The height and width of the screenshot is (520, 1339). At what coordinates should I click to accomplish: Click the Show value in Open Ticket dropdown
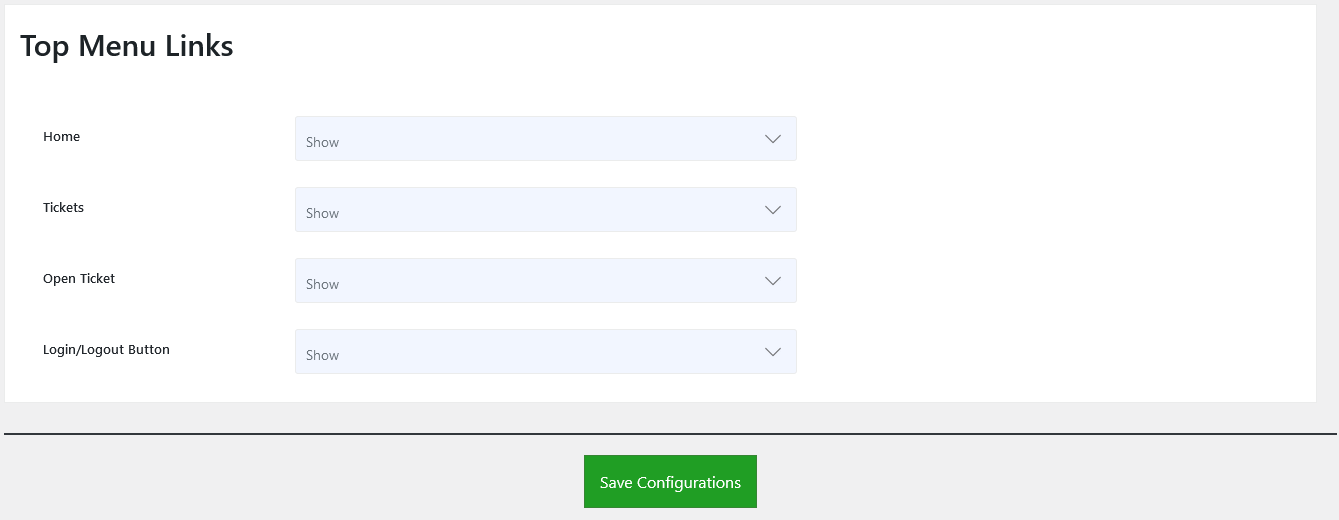pyautogui.click(x=322, y=285)
